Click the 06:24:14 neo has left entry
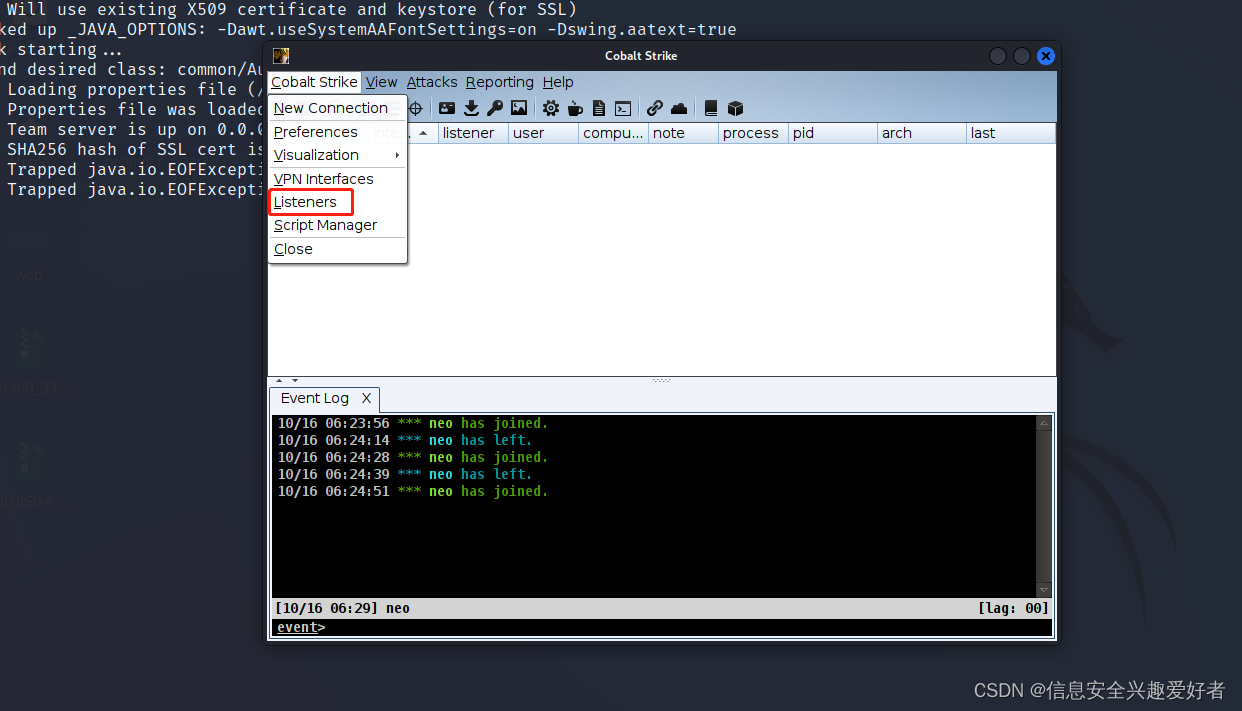The image size is (1242, 711). pos(405,440)
